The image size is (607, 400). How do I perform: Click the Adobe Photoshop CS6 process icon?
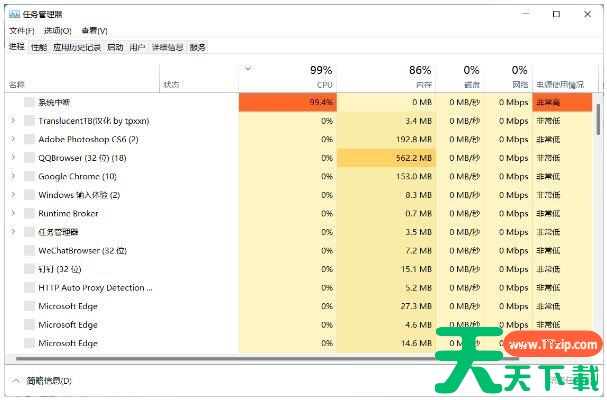[29, 139]
